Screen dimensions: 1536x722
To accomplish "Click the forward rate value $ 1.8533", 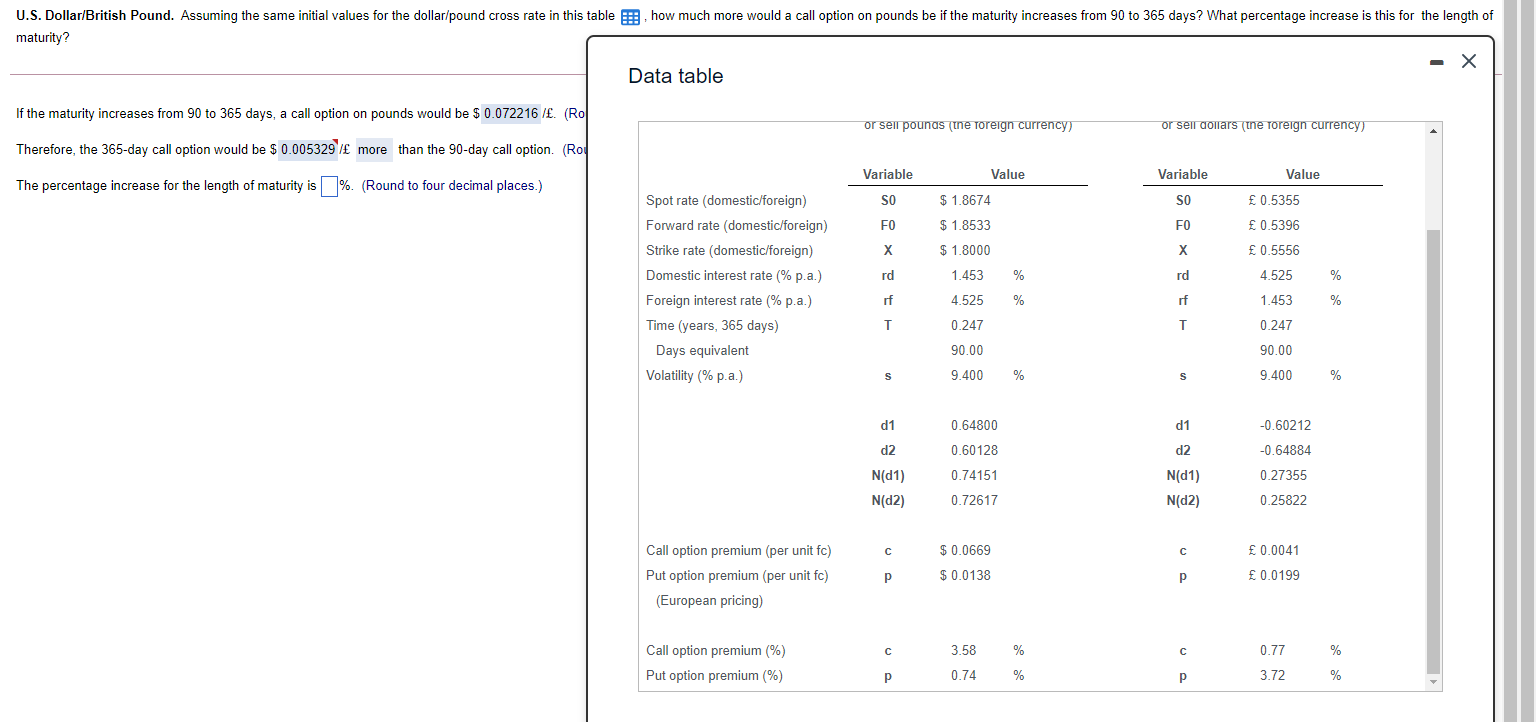I will tap(966, 226).
